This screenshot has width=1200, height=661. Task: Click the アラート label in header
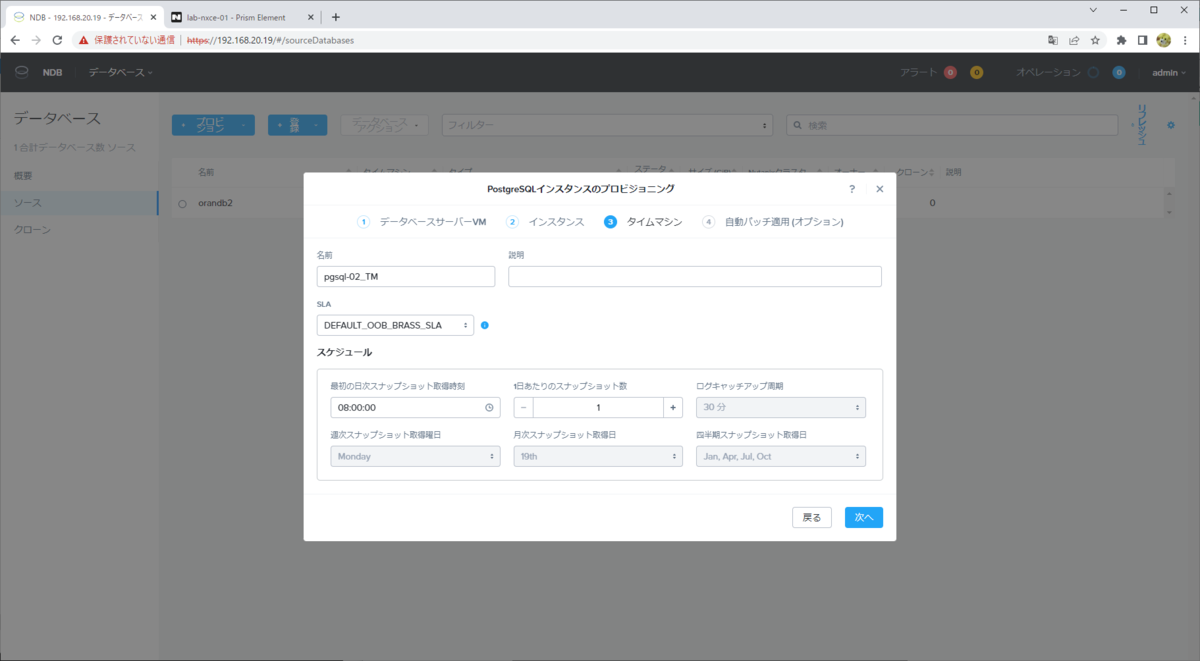coord(919,72)
